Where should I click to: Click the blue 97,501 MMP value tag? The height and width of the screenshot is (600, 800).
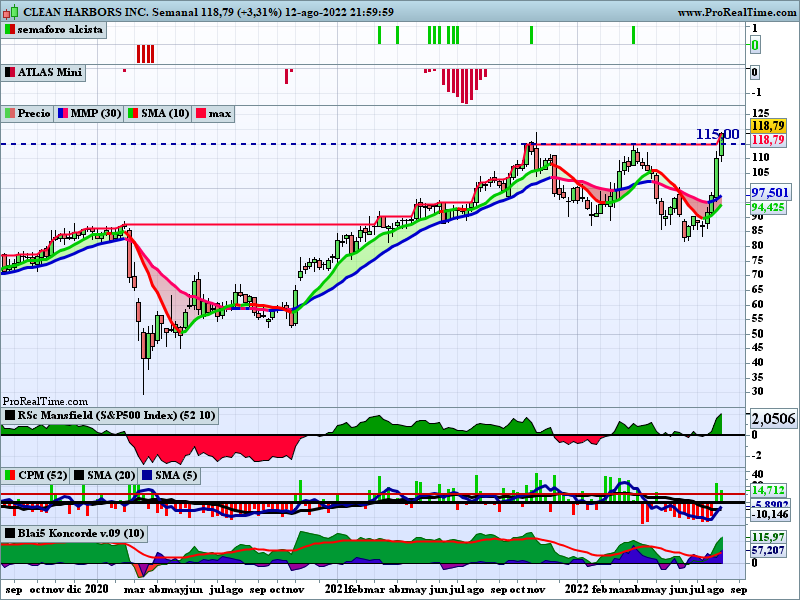point(770,192)
